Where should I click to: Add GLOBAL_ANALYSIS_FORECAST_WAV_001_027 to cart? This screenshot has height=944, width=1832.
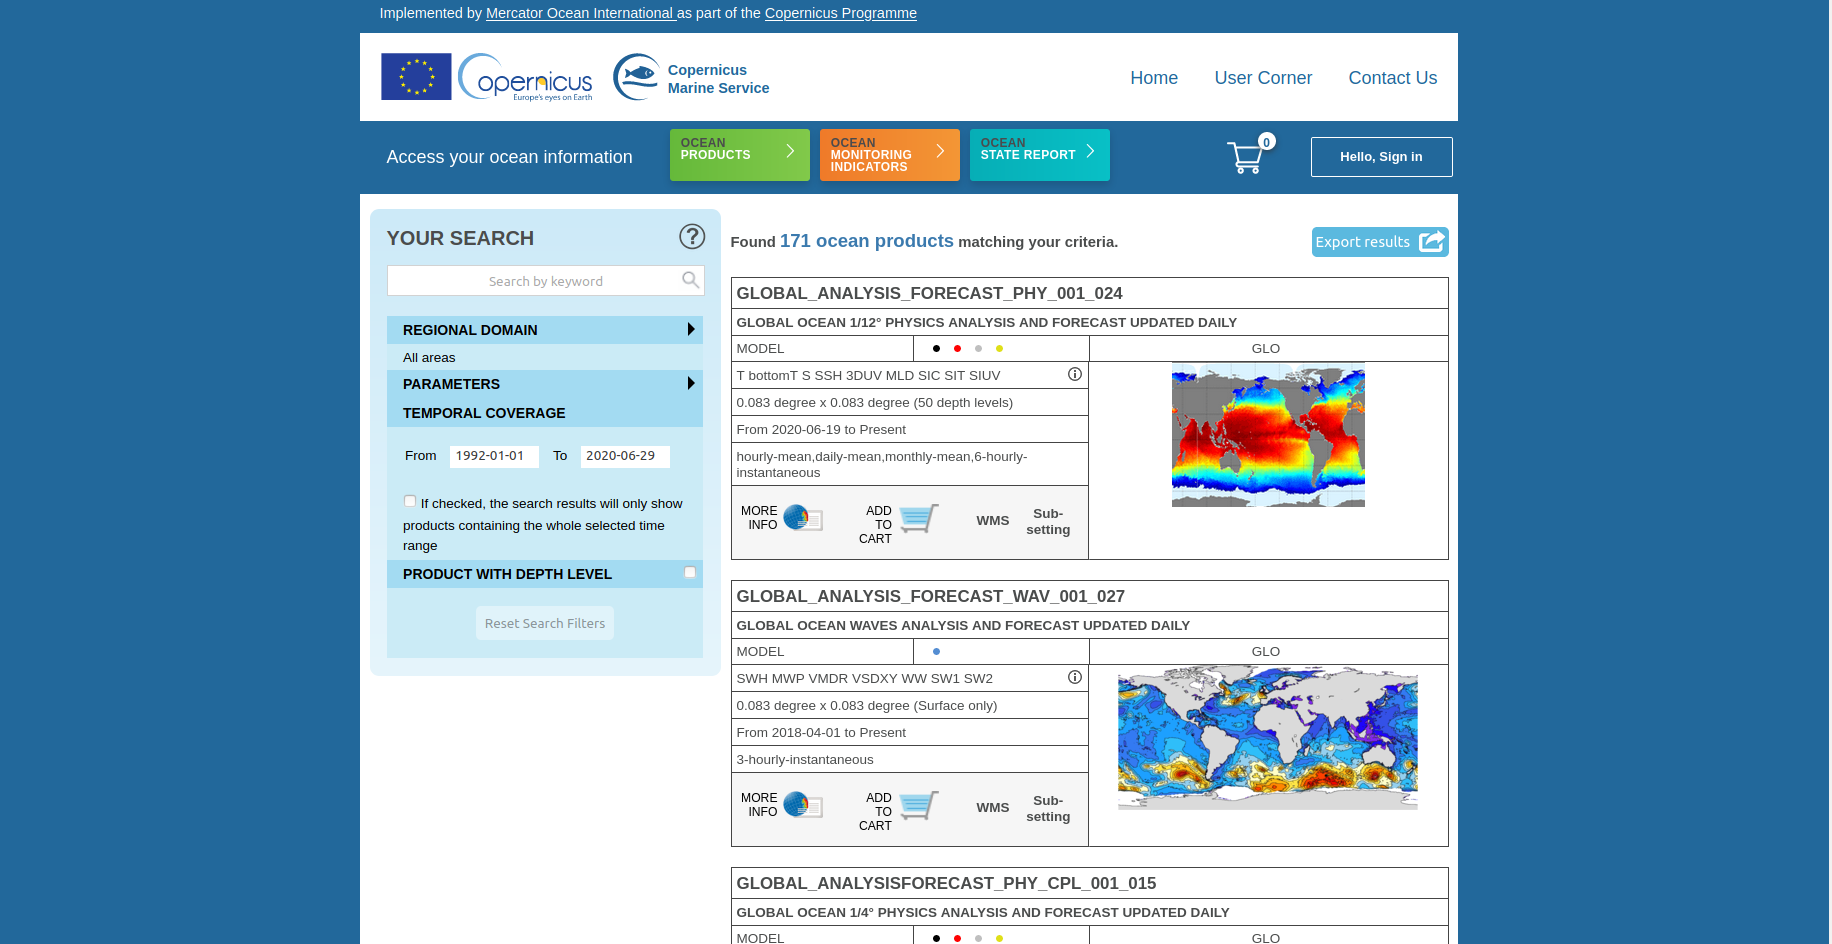coord(916,806)
